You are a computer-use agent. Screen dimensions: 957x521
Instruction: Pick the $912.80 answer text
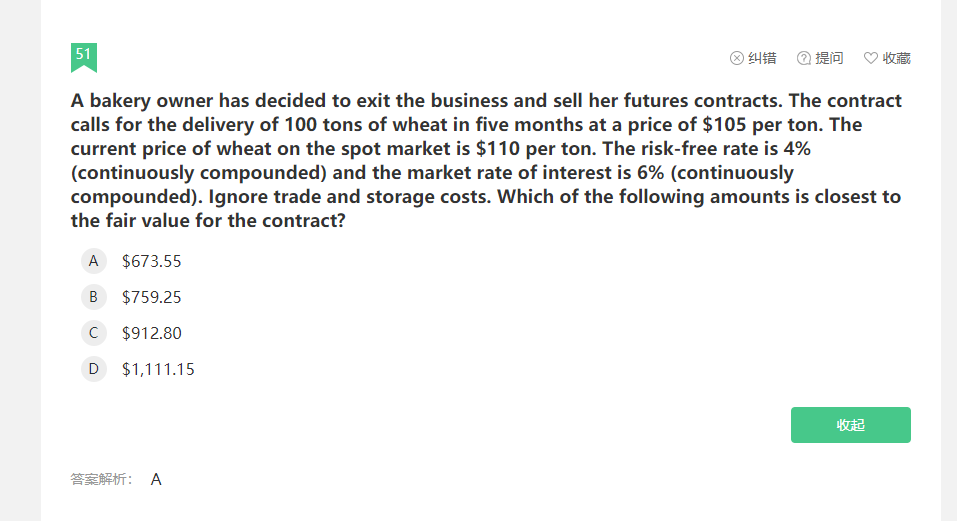point(152,333)
